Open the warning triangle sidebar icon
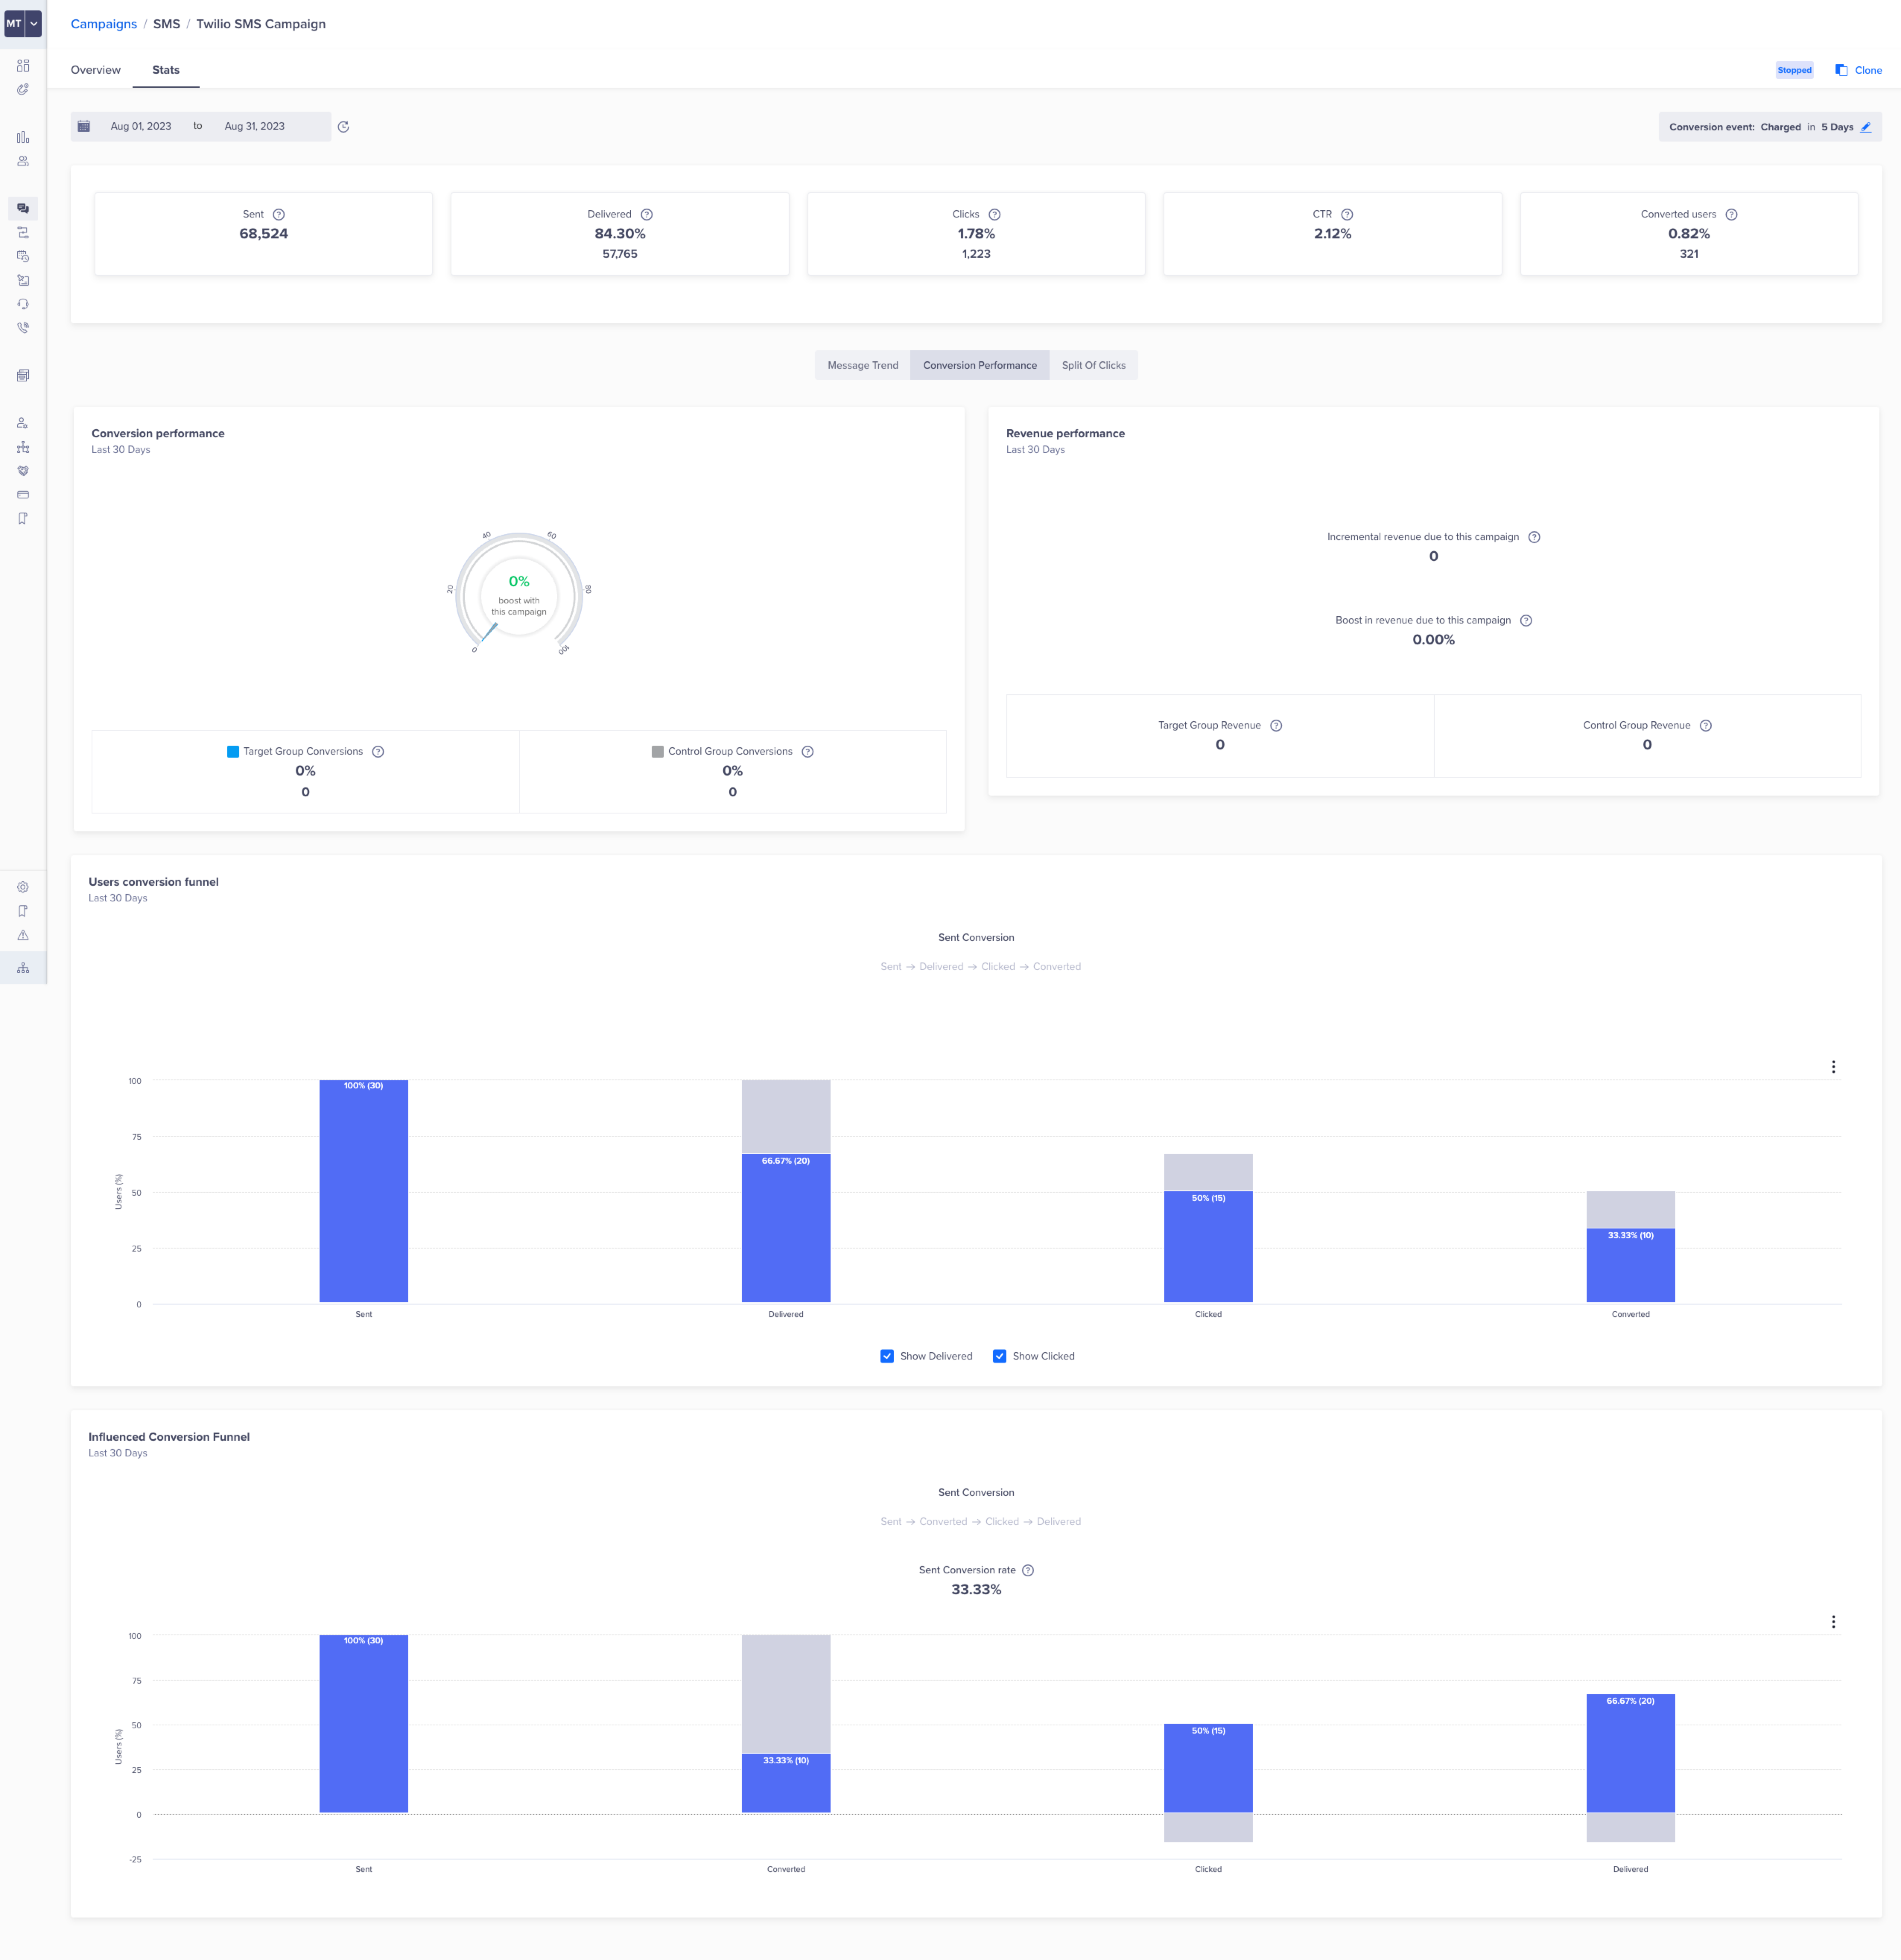The height and width of the screenshot is (1960, 1901). pos(23,935)
